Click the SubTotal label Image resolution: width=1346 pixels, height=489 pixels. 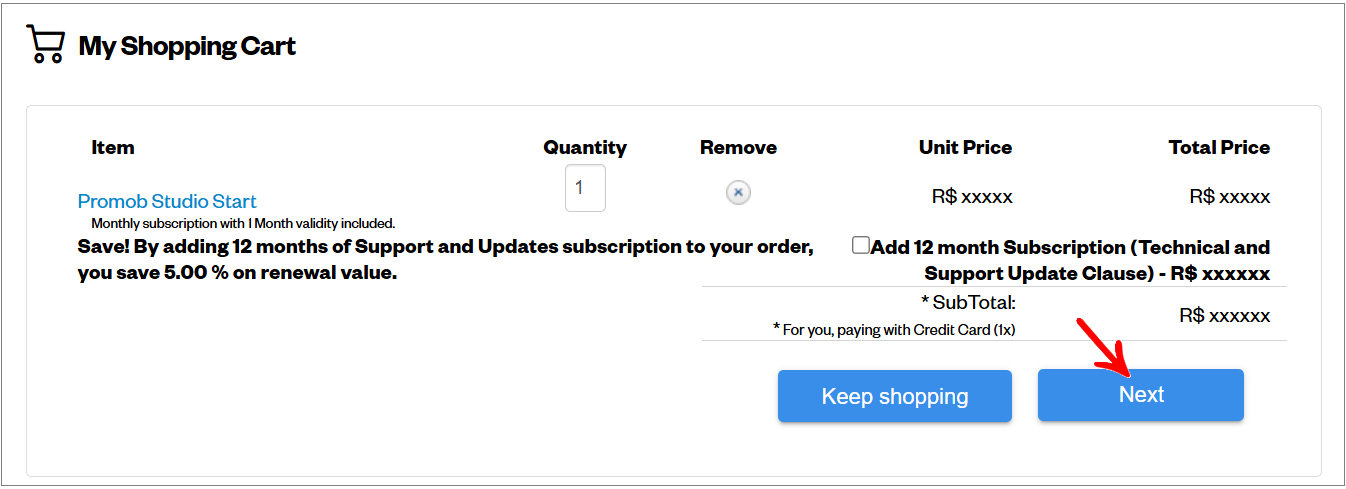(x=968, y=302)
